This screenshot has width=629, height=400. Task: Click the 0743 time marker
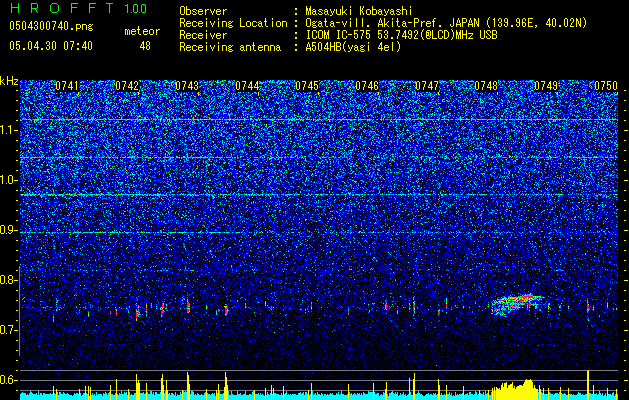coord(187,86)
